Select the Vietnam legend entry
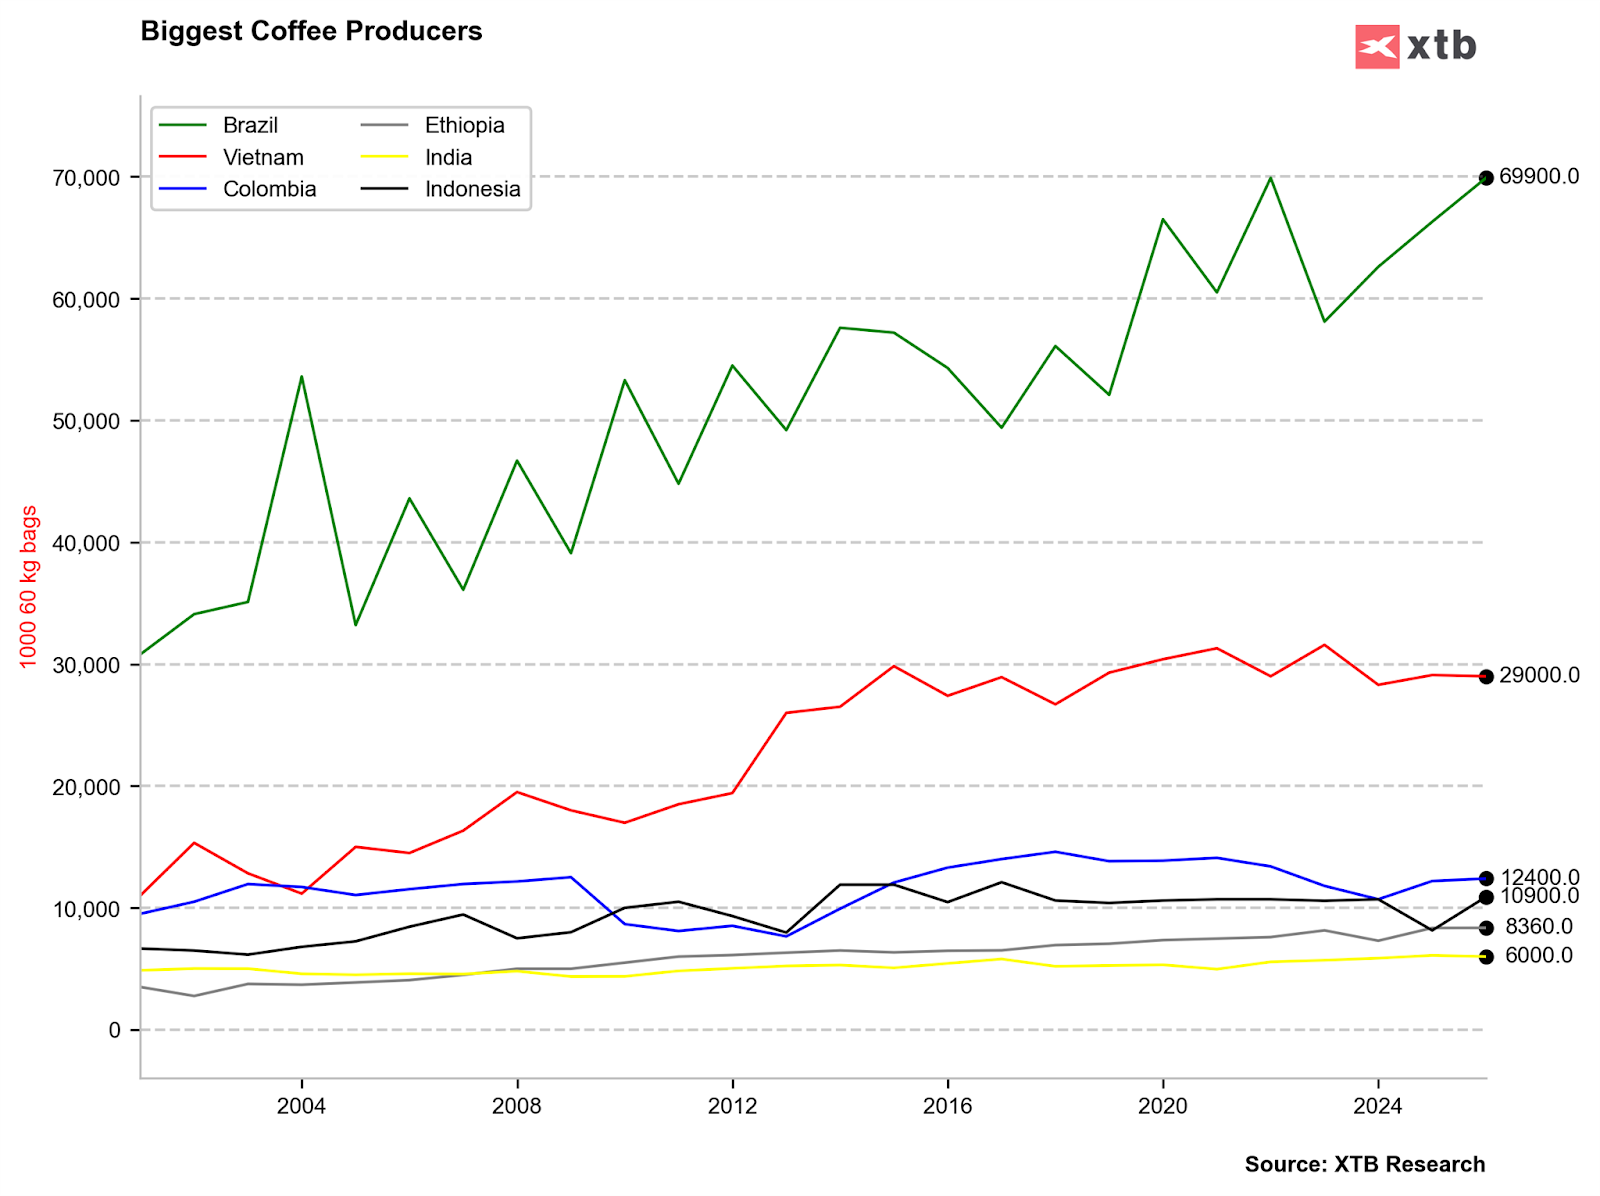 coord(232,157)
